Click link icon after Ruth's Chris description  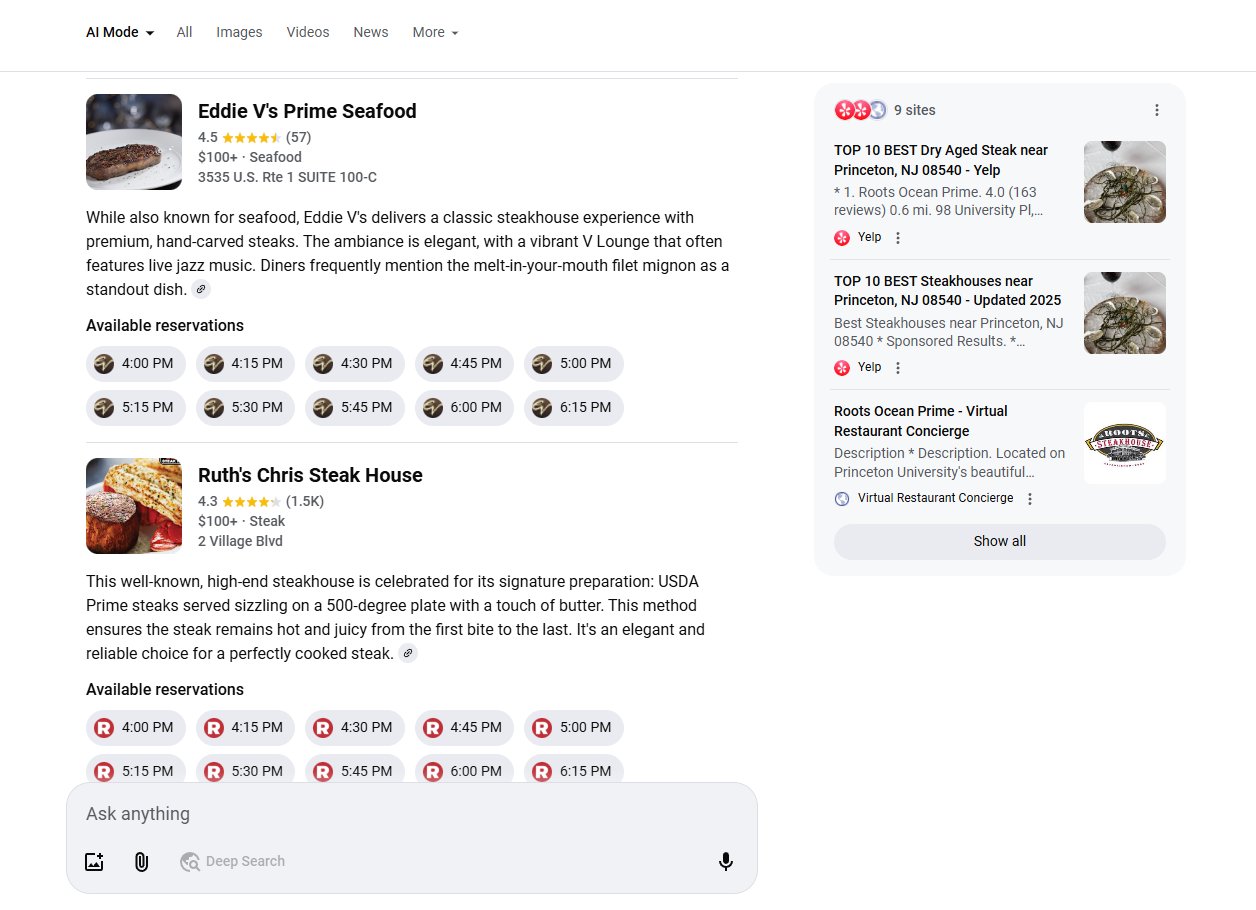[x=408, y=654]
